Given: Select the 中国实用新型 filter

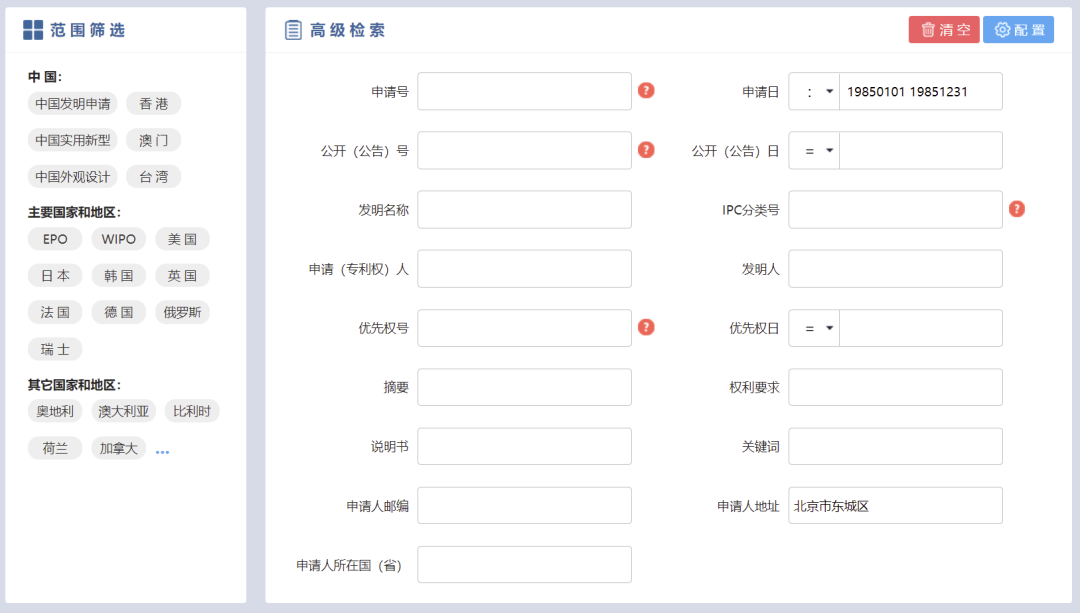Looking at the screenshot, I should tap(72, 139).
